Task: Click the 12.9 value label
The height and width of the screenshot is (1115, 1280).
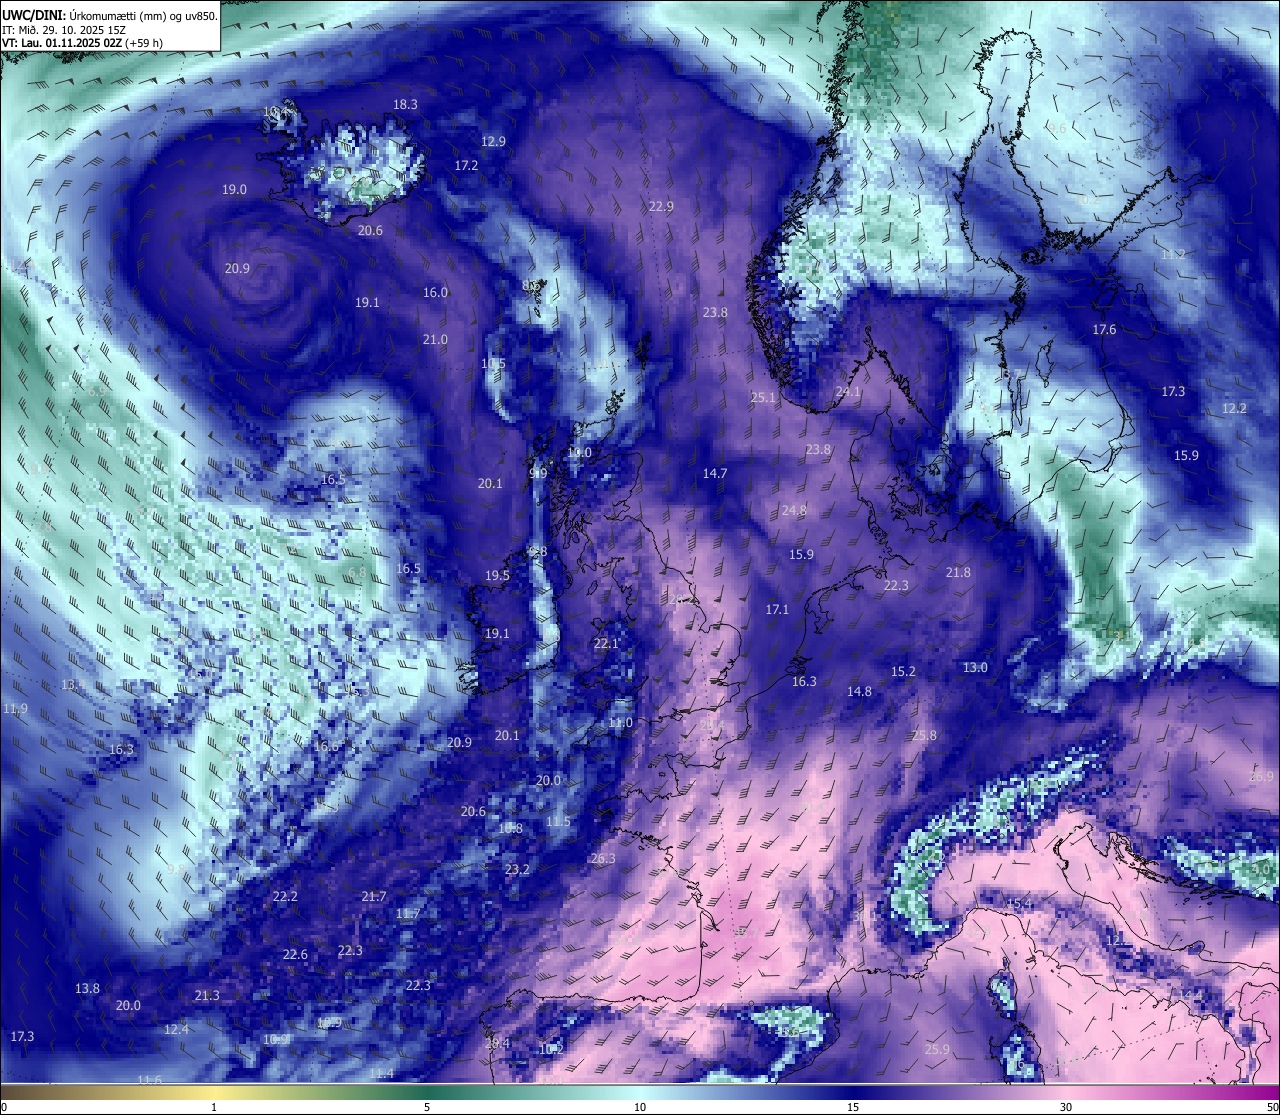Action: (x=493, y=142)
